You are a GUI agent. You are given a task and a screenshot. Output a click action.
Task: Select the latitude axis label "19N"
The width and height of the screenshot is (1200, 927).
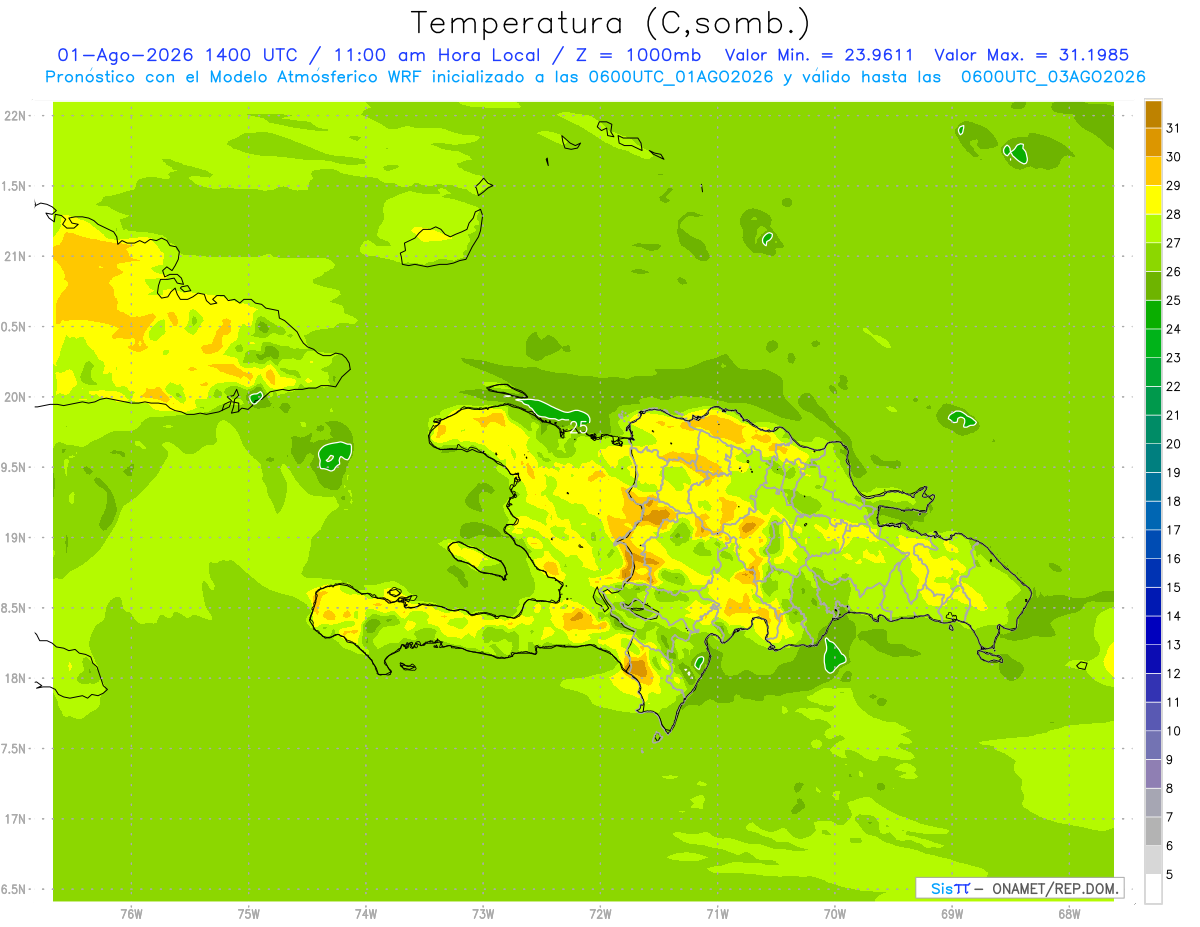[17, 538]
